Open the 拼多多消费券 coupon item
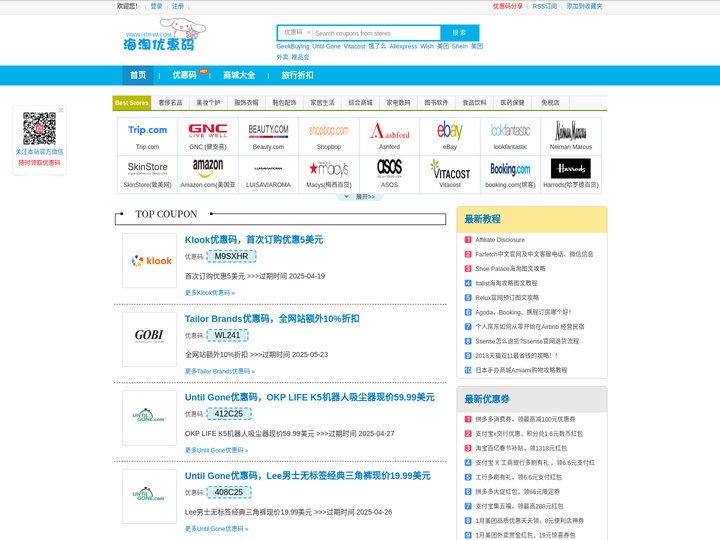The image size is (720, 540). [x=525, y=419]
